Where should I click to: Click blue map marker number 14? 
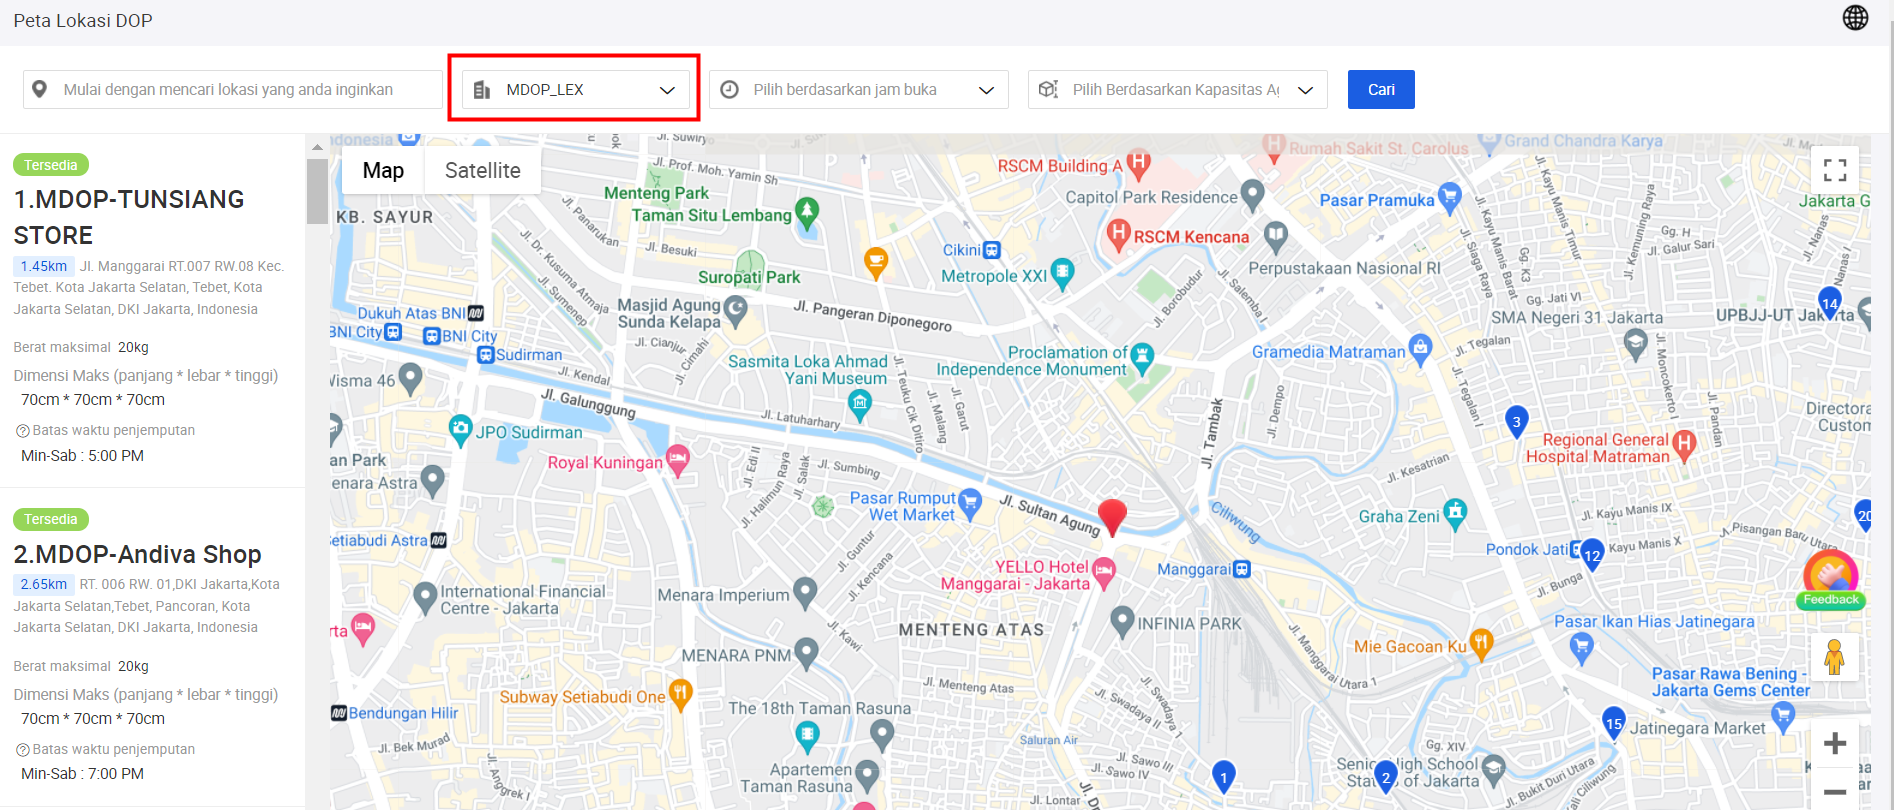tap(1829, 303)
